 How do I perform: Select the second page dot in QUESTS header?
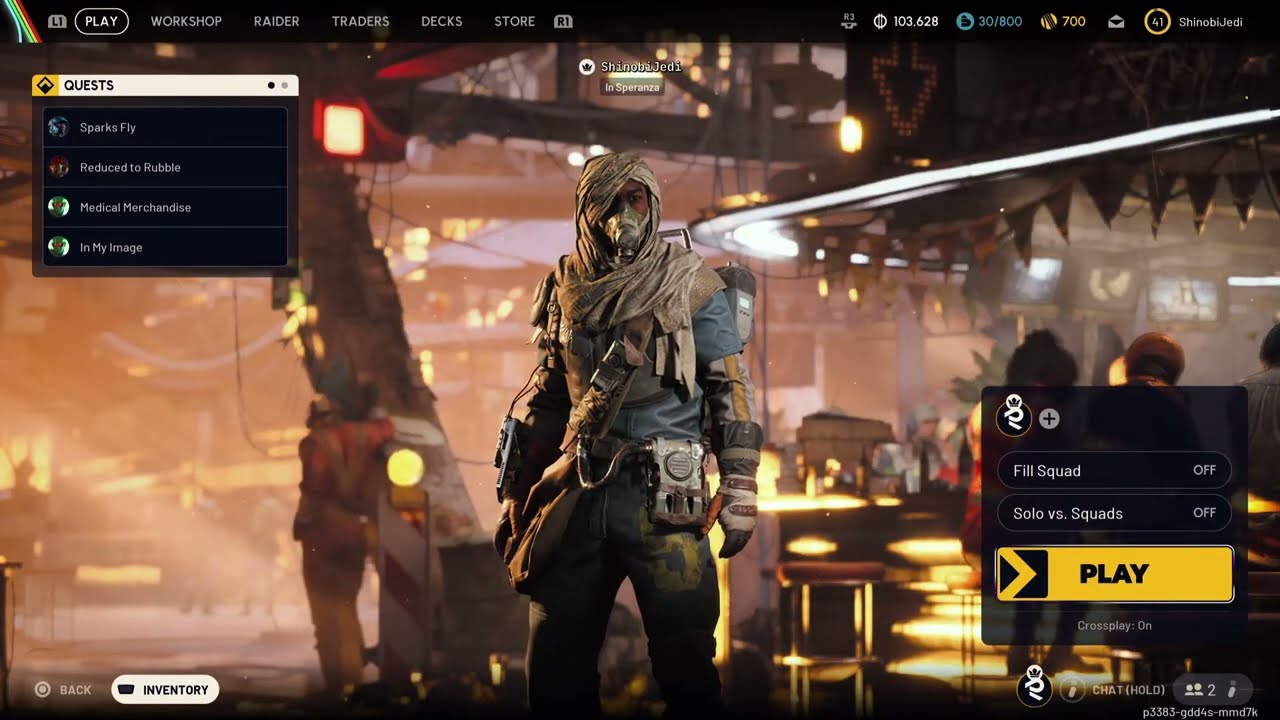pyautogui.click(x=285, y=86)
